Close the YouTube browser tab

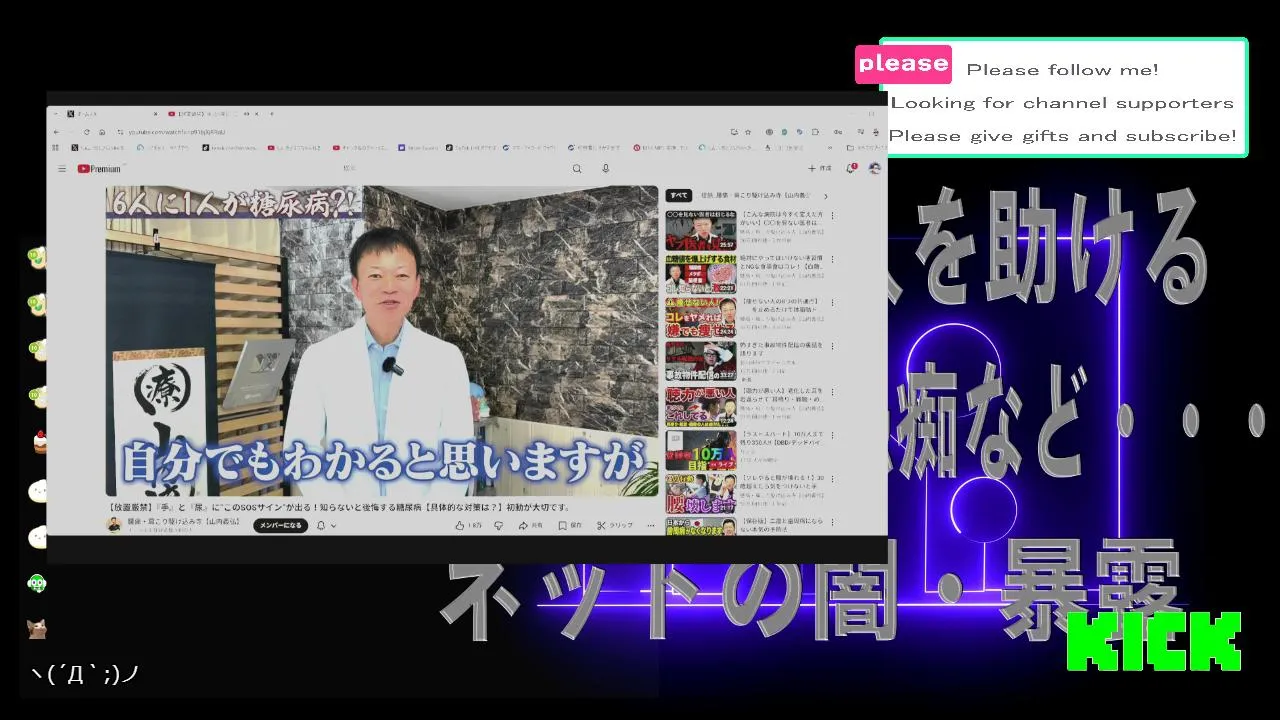coord(259,114)
